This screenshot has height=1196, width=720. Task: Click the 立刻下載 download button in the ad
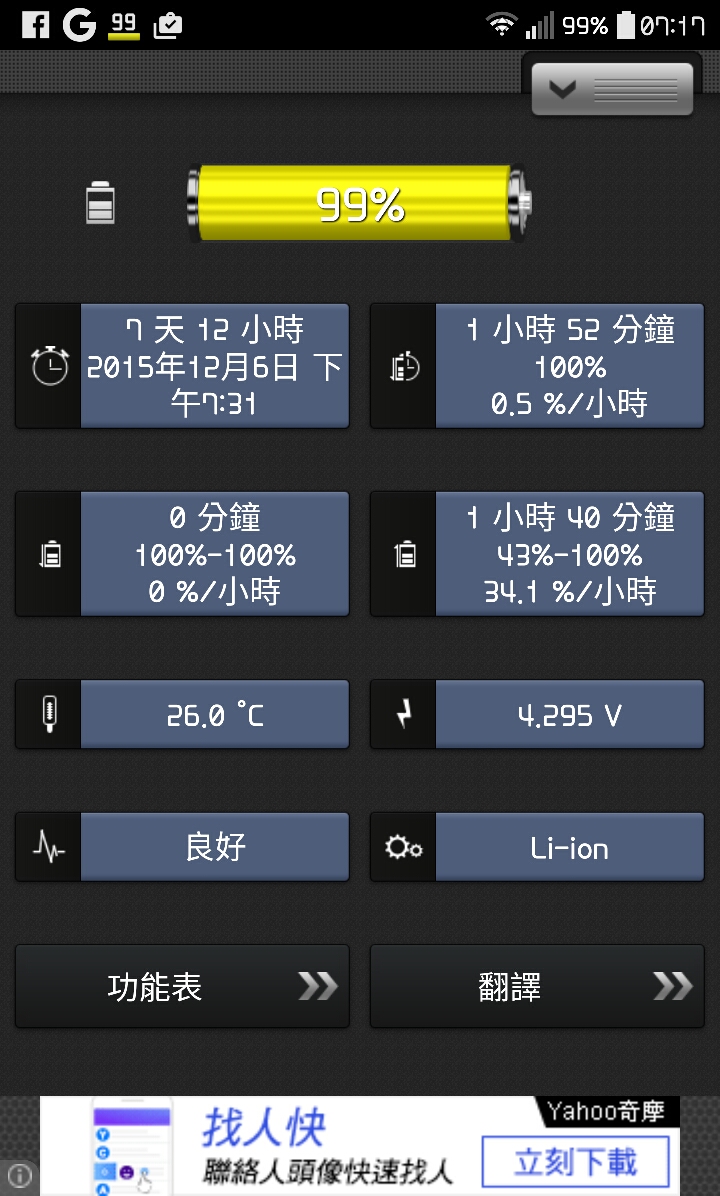[x=576, y=1163]
